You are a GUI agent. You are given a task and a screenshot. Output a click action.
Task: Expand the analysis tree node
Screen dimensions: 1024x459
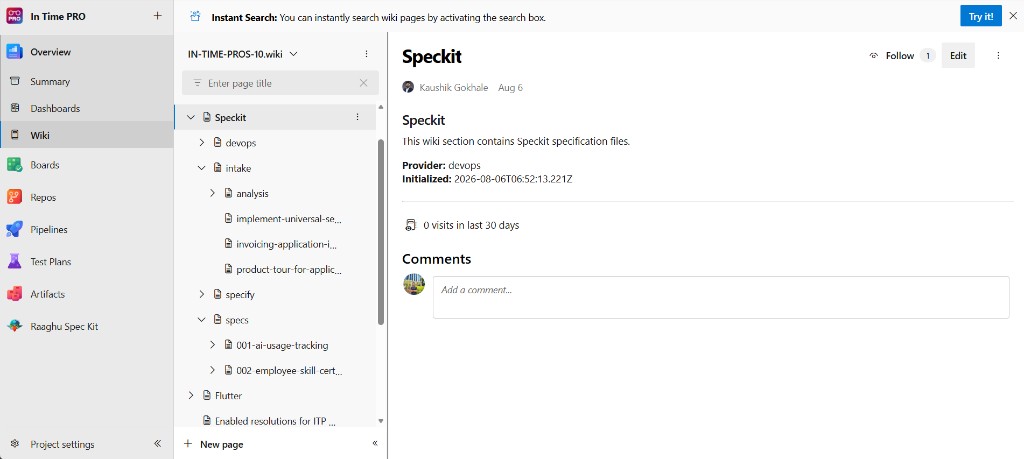click(x=212, y=193)
